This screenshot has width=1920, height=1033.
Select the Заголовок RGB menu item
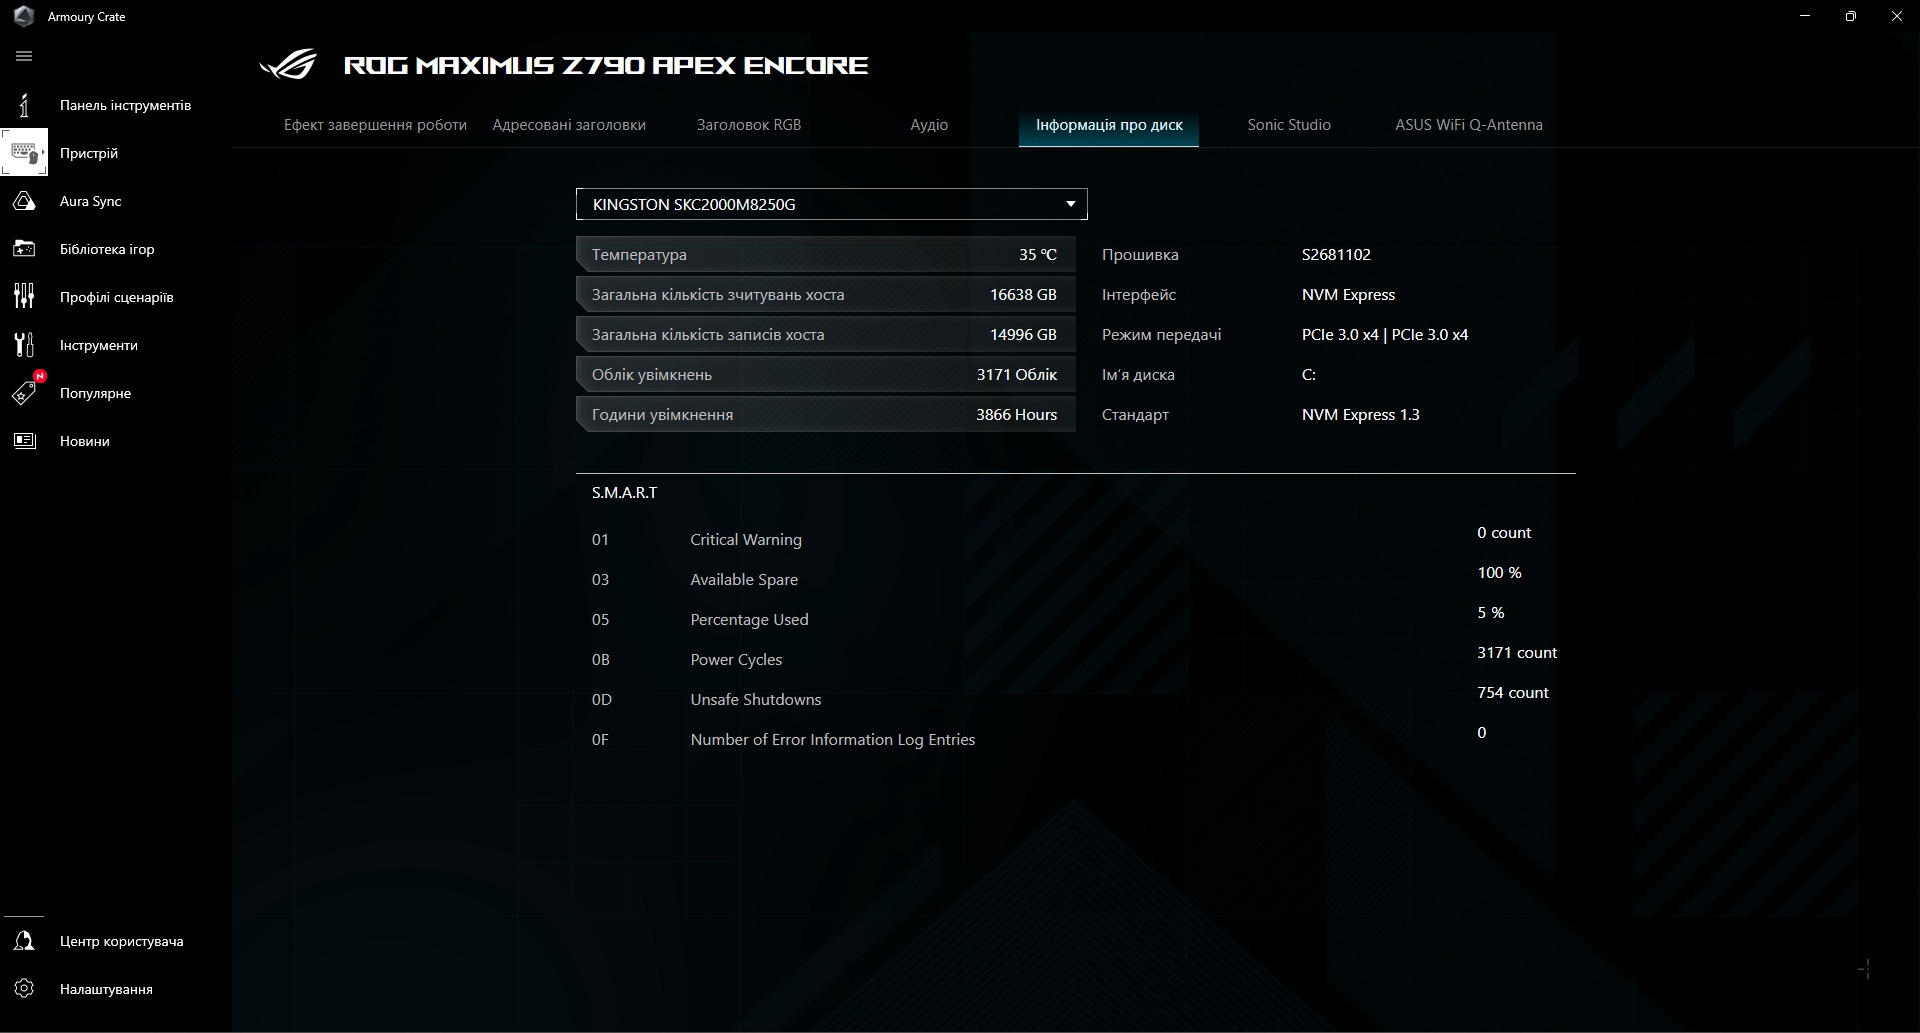coord(749,124)
